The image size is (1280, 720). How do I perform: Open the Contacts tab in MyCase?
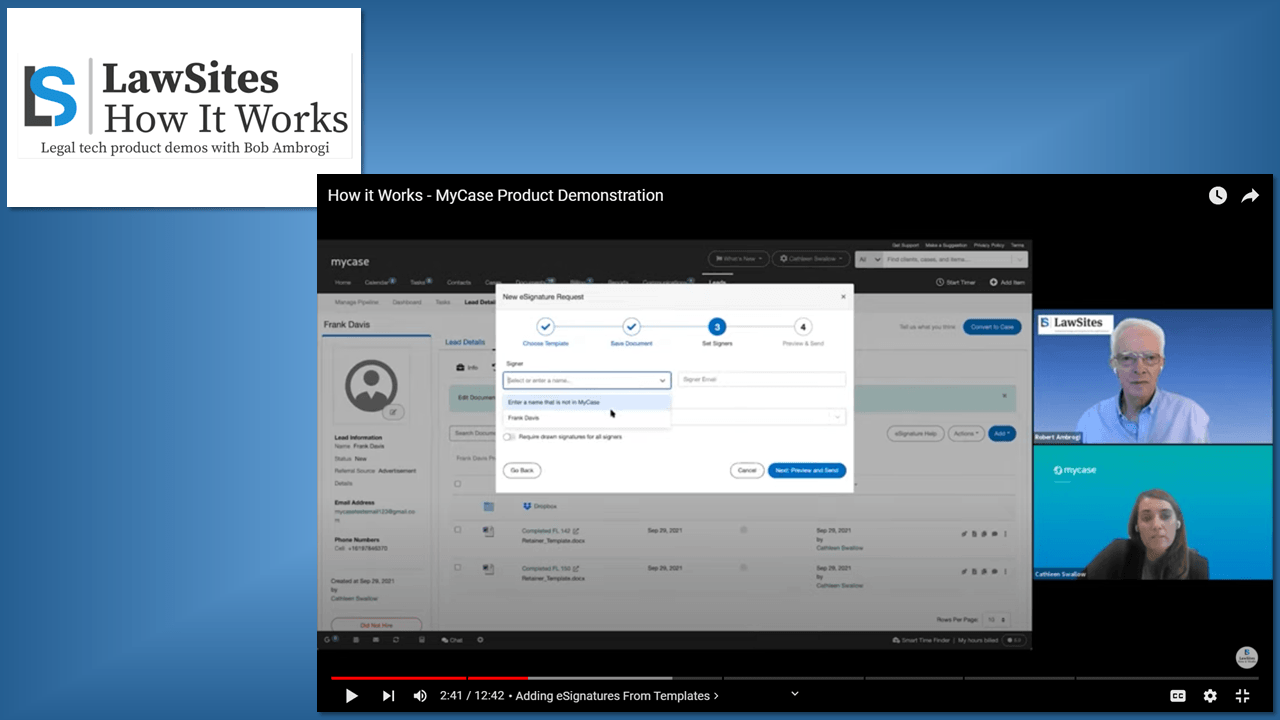(459, 283)
